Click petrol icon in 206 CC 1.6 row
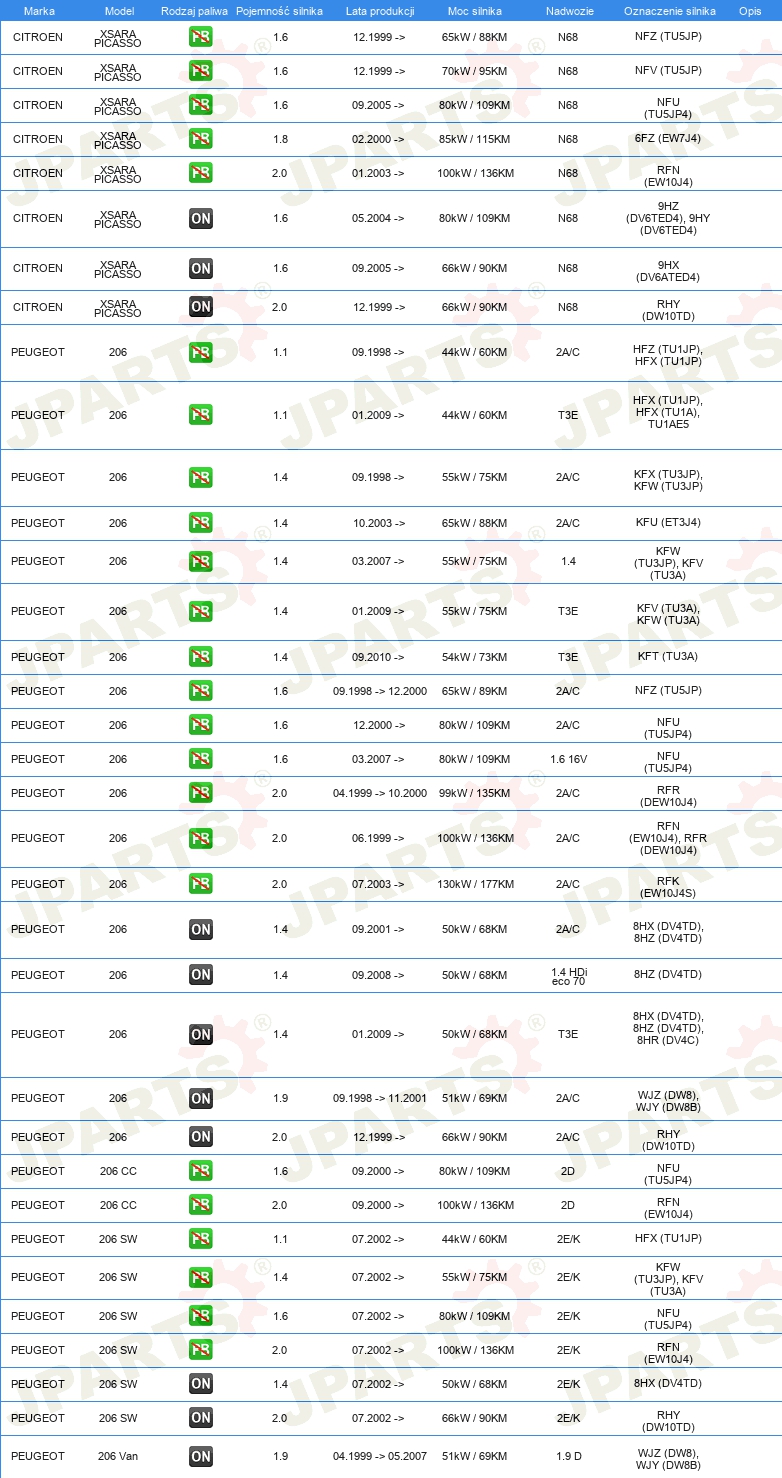This screenshot has height=1478, width=782. (201, 1171)
